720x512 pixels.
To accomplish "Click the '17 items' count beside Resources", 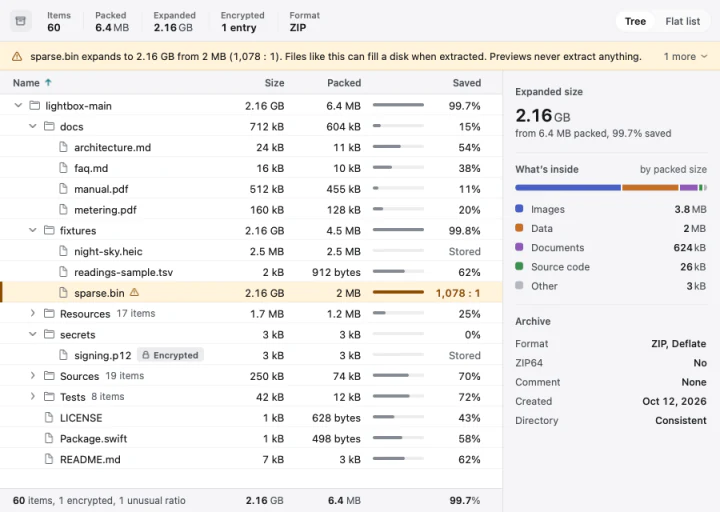I will click(x=136, y=313).
